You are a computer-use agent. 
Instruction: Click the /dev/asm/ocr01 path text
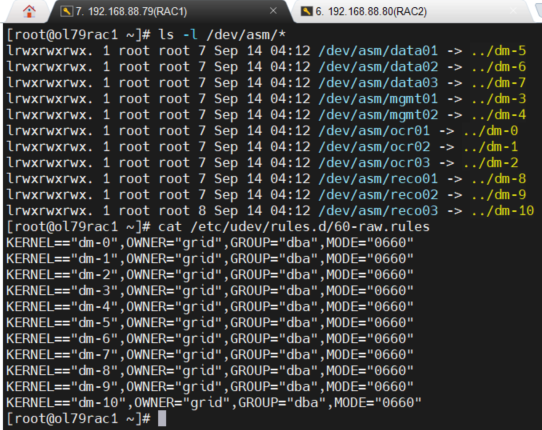click(x=374, y=131)
